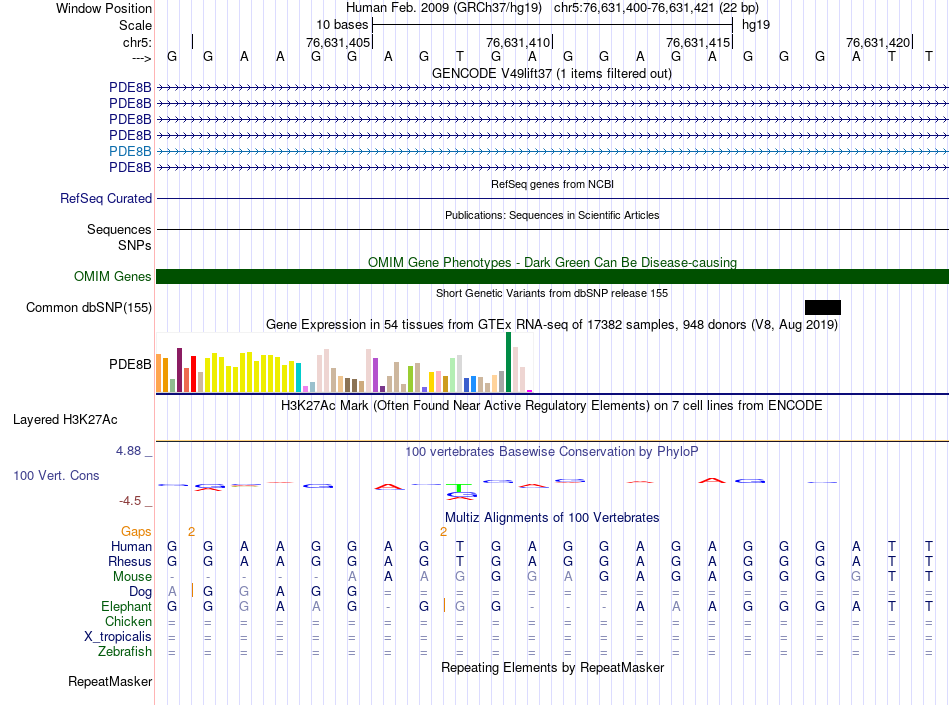Select the Elephant row label in Multiz alignment
The width and height of the screenshot is (950, 705).
[126, 607]
